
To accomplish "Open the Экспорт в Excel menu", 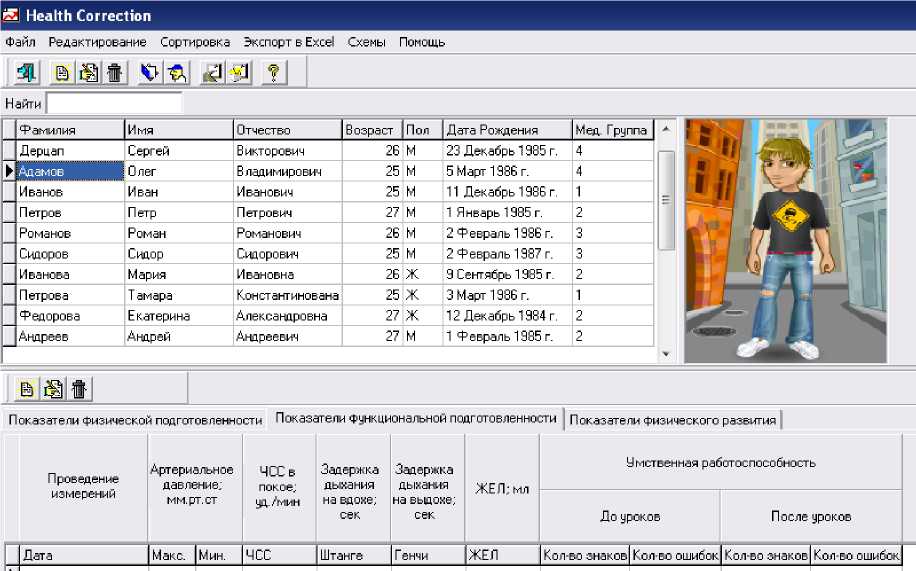I will (289, 42).
